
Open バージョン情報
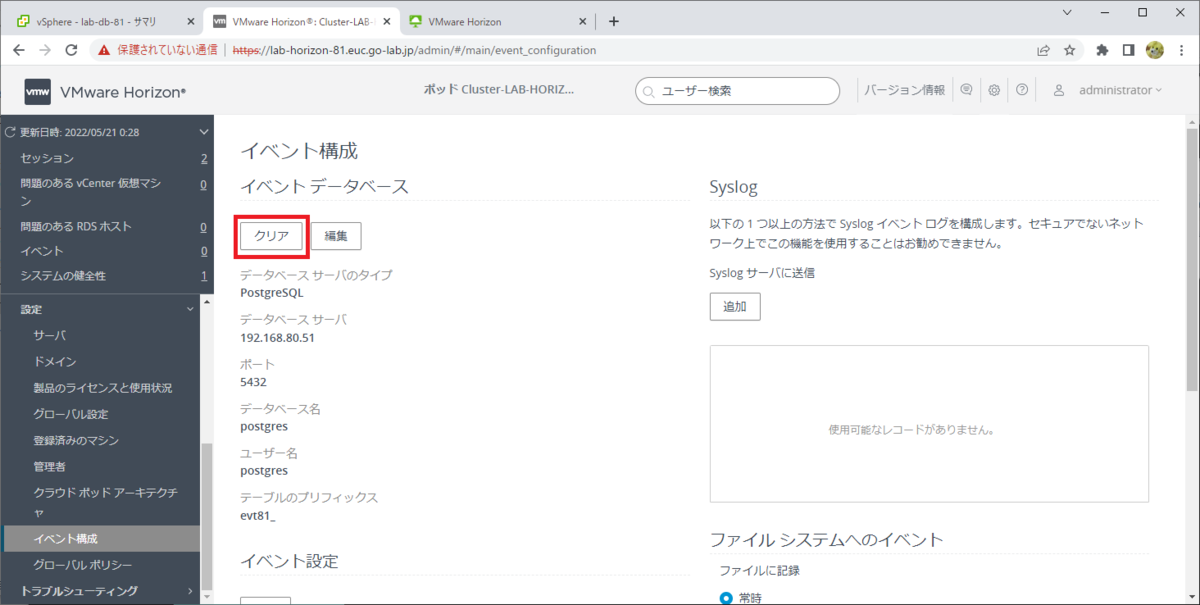pyautogui.click(x=903, y=89)
